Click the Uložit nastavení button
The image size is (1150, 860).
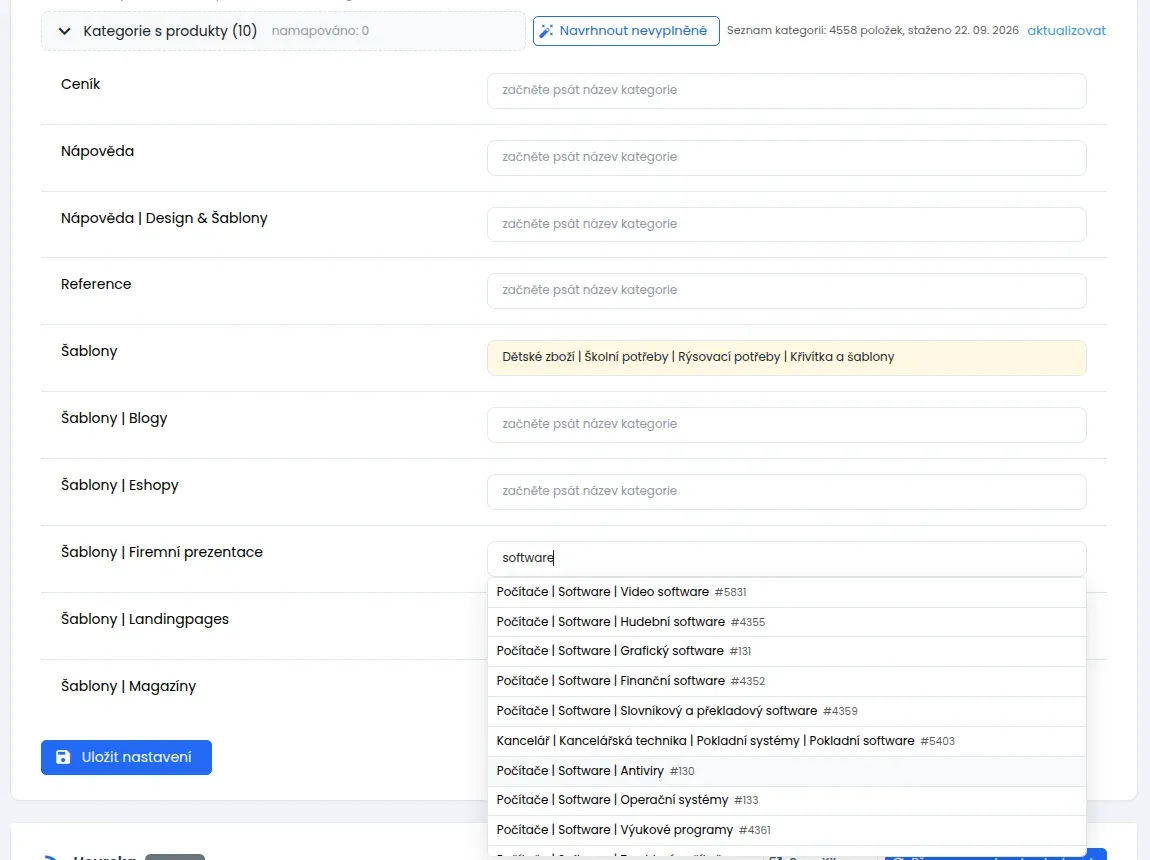126,757
